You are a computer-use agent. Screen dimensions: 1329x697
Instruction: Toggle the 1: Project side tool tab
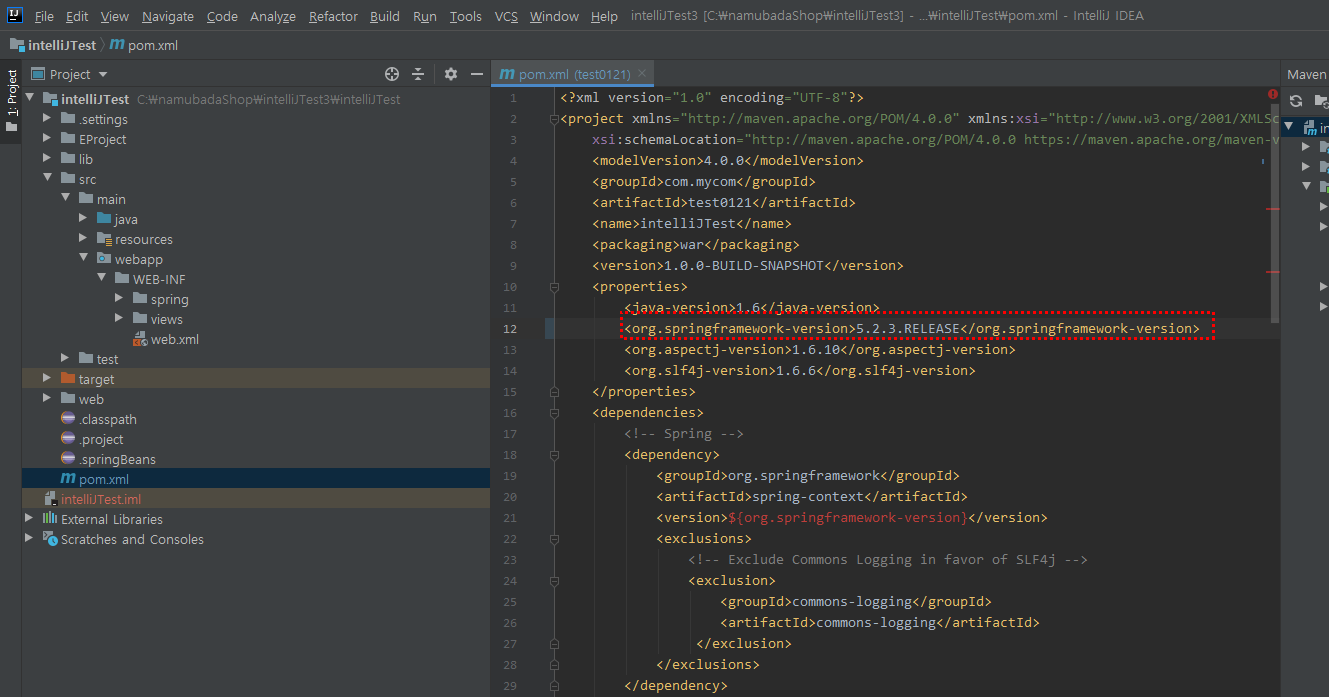tap(11, 103)
